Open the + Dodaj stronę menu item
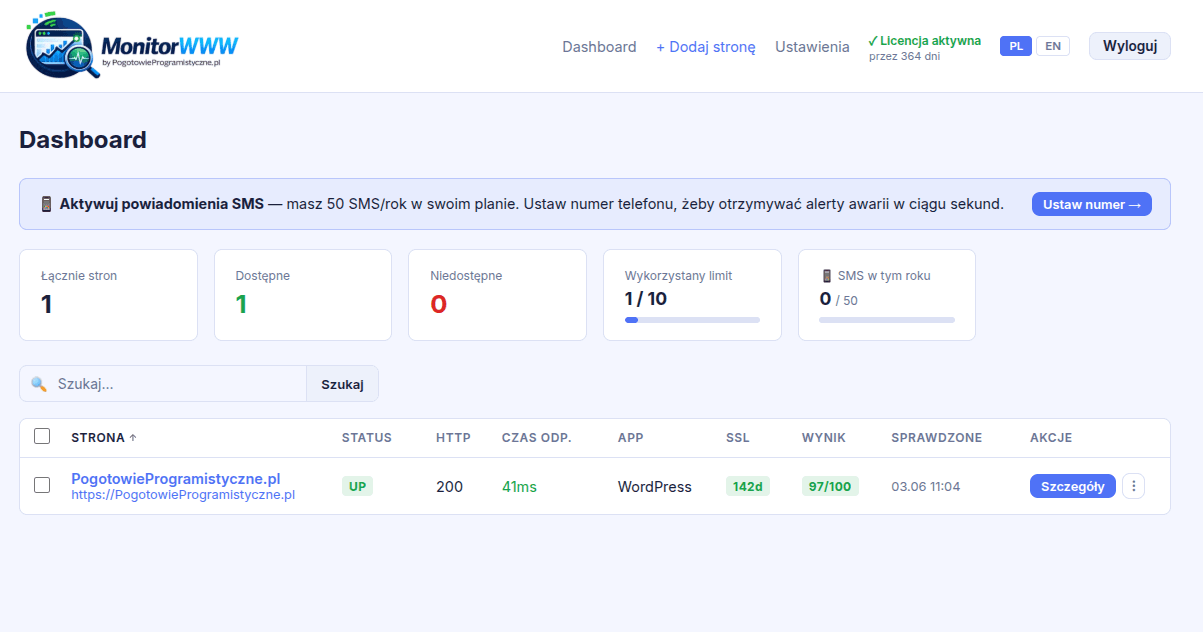This screenshot has height=632, width=1203. tap(706, 47)
